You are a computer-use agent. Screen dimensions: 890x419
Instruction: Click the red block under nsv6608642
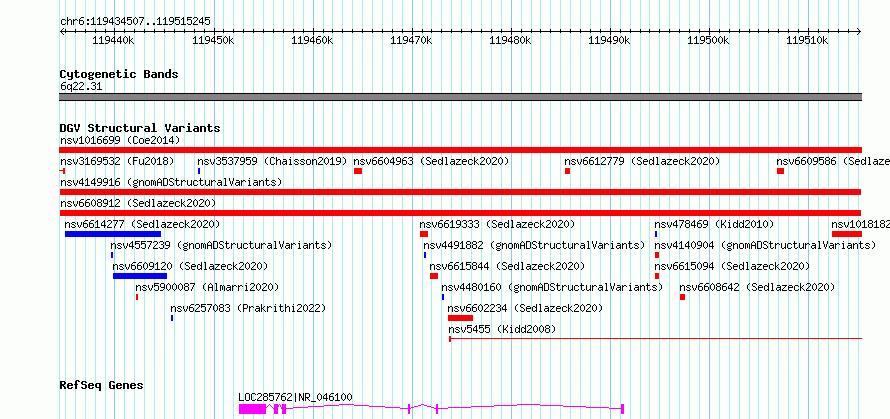click(x=682, y=297)
